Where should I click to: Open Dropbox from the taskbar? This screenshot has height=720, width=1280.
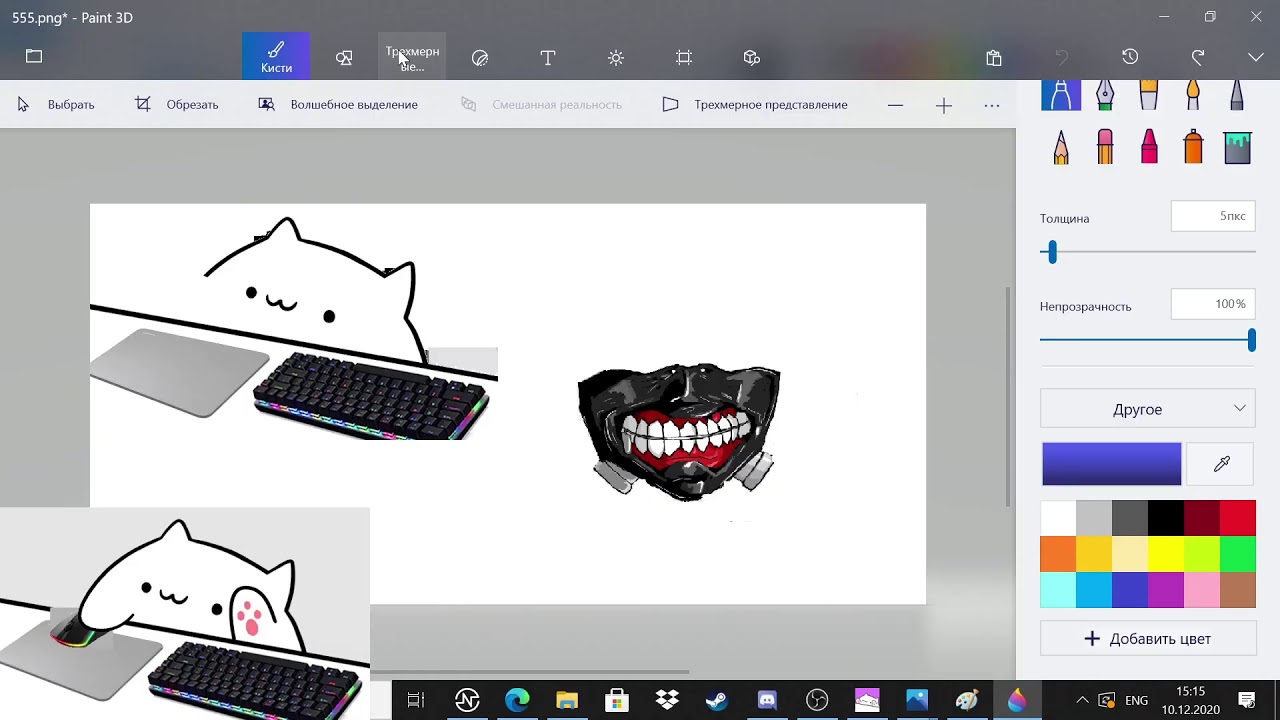667,700
